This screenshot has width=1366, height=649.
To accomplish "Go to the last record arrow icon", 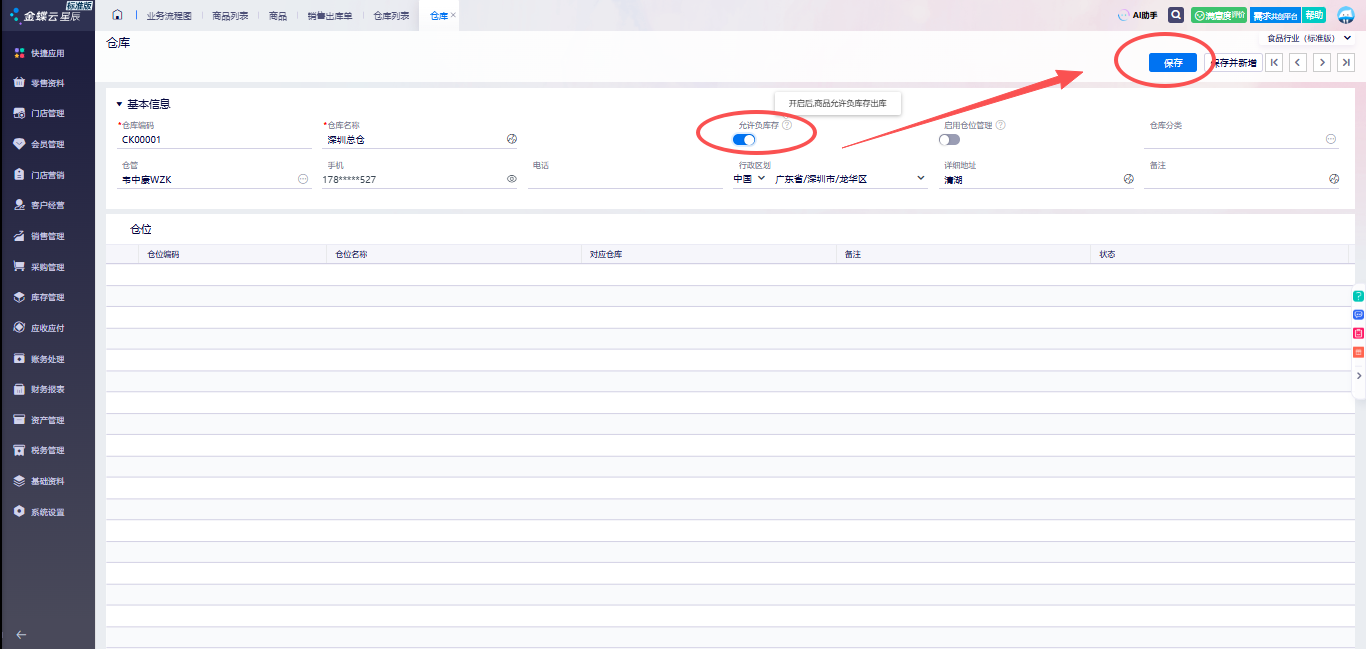I will [1347, 62].
